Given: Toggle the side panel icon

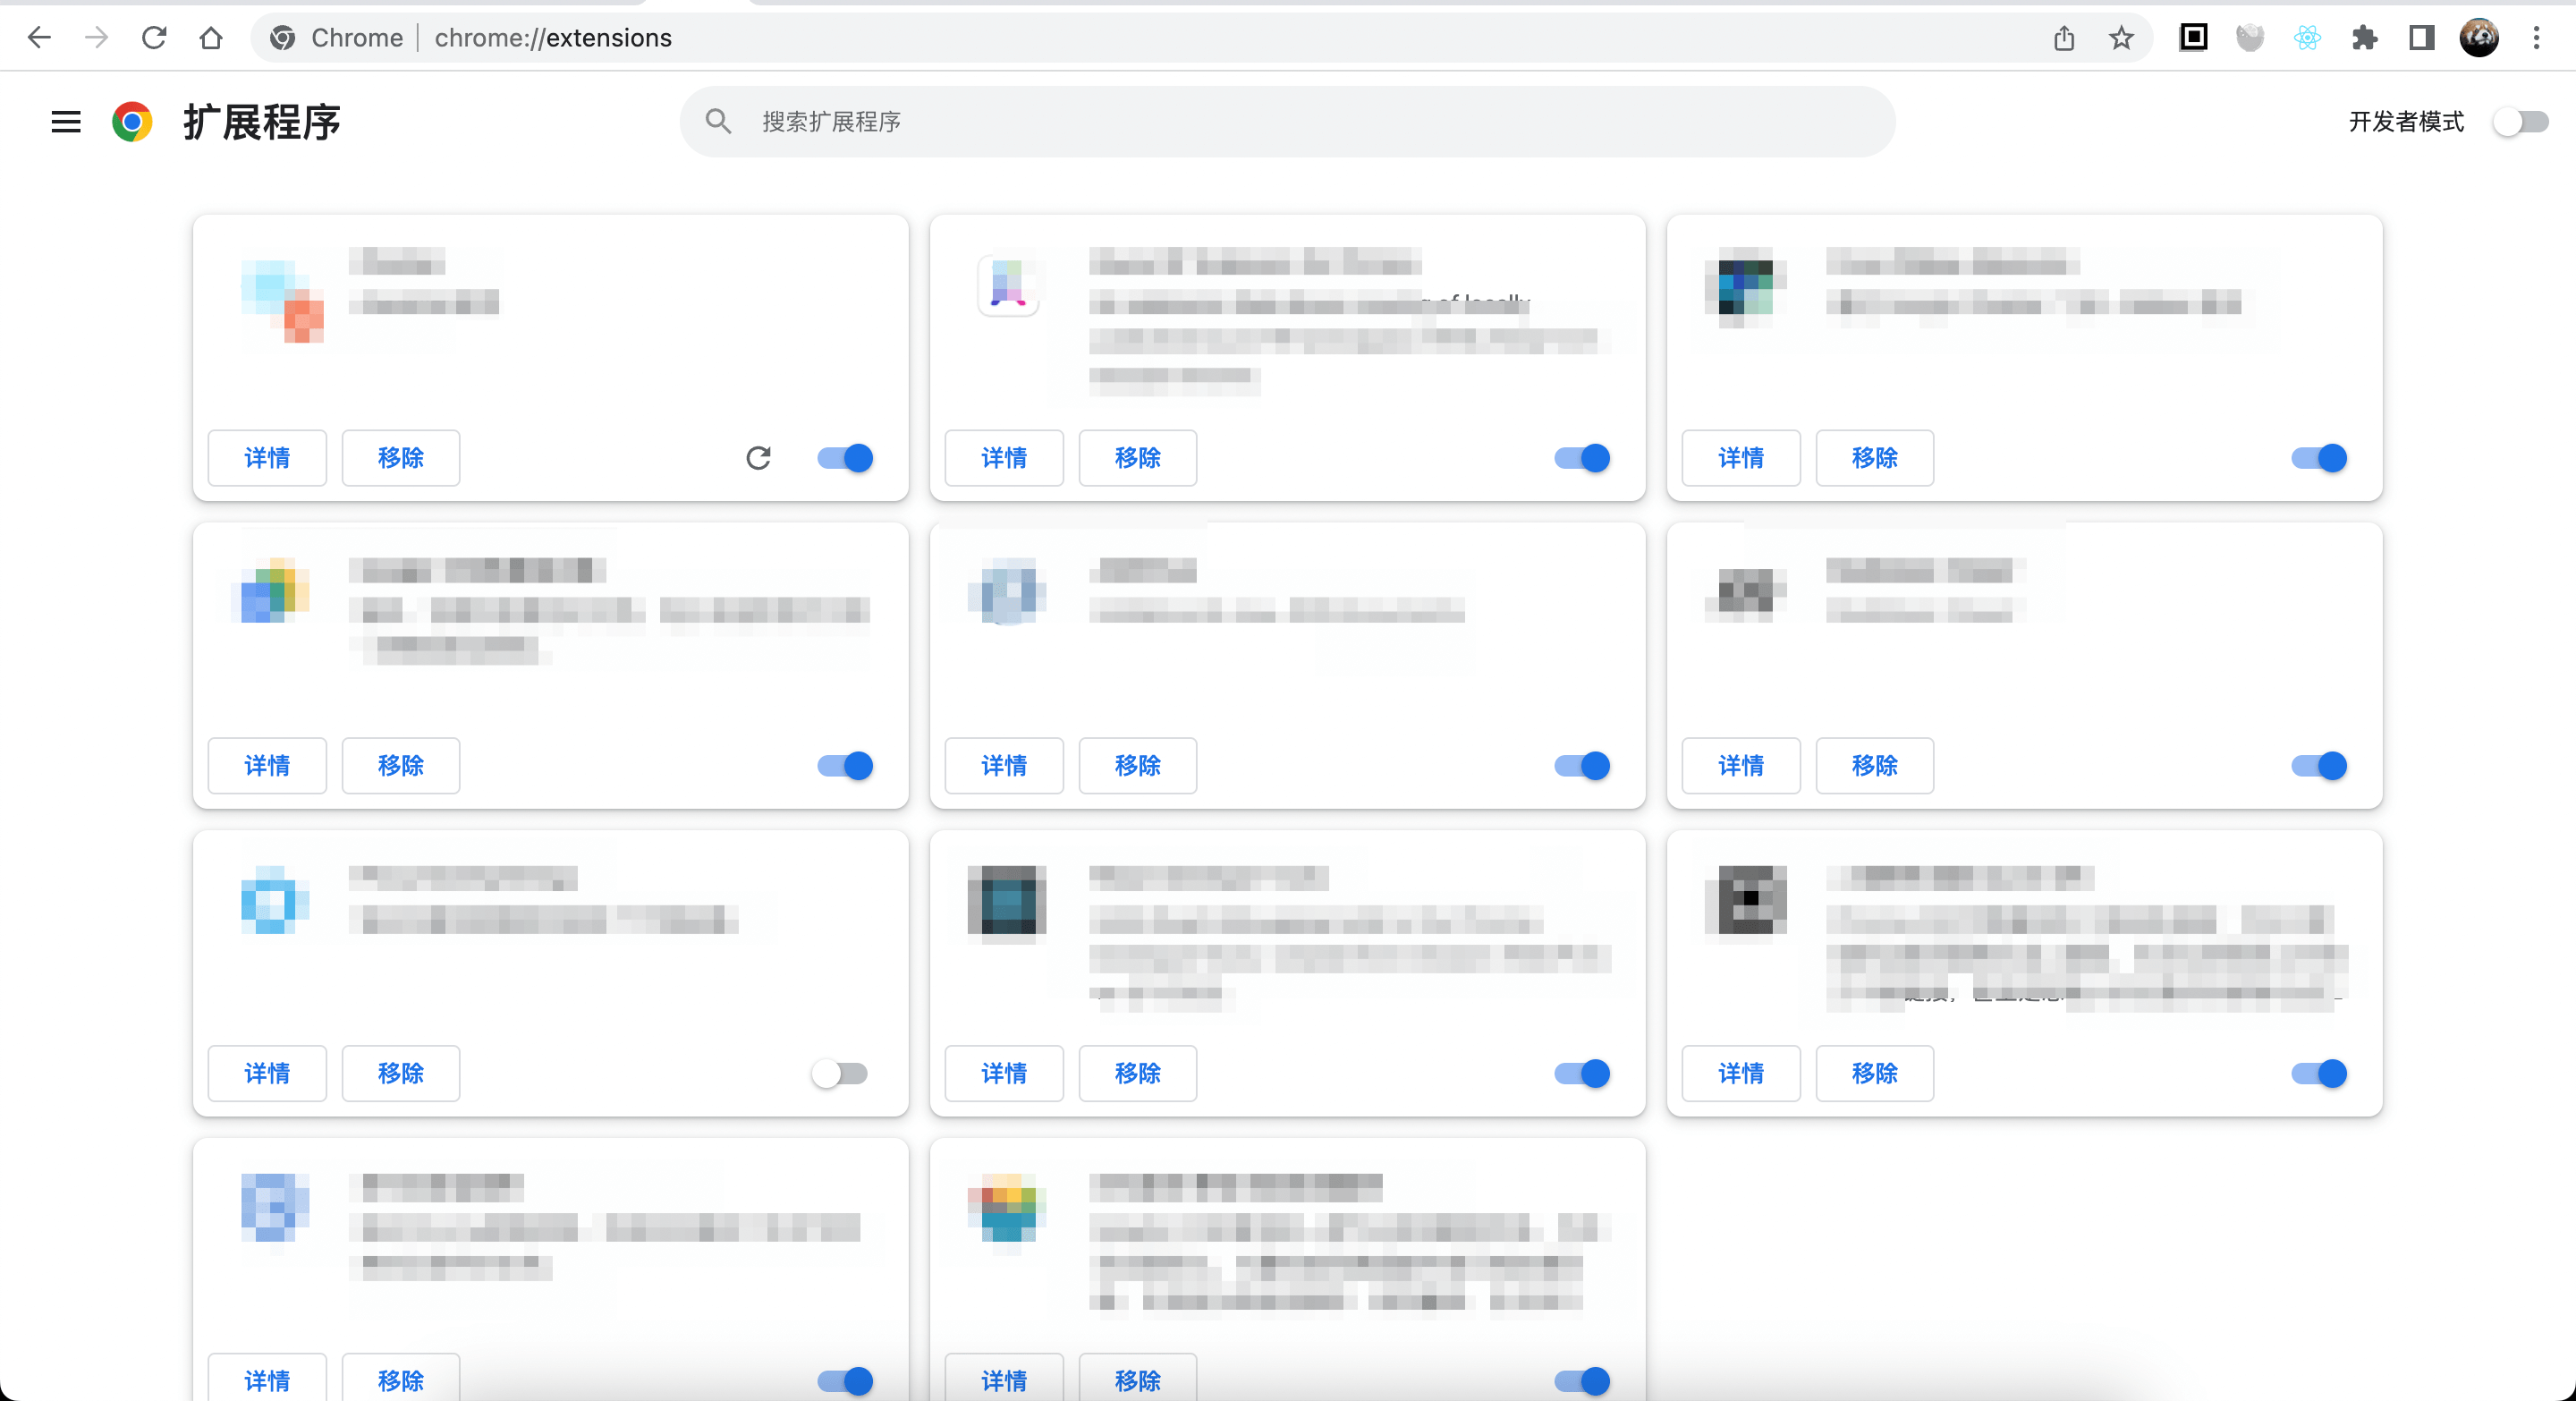Looking at the screenshot, I should point(2421,38).
